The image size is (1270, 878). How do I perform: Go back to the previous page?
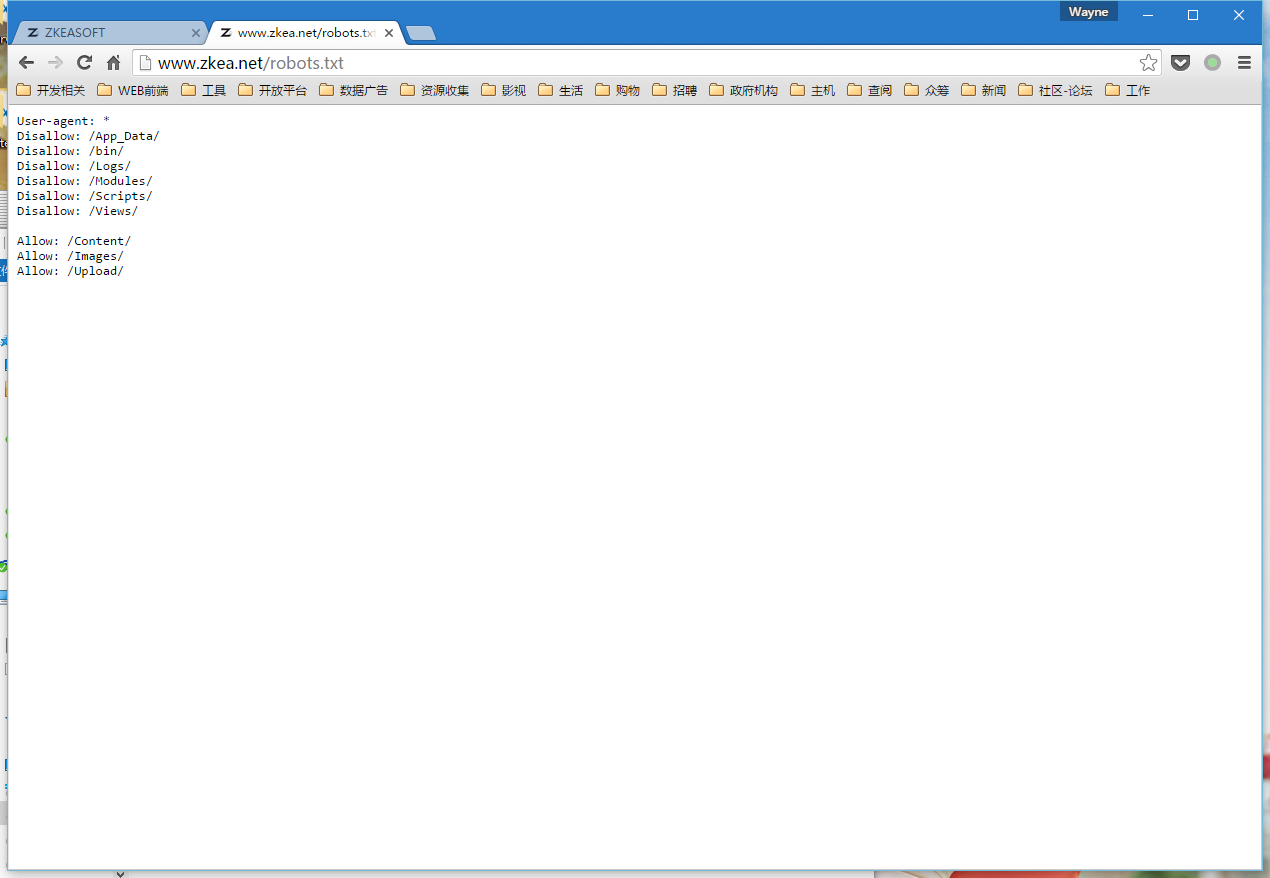[x=27, y=62]
